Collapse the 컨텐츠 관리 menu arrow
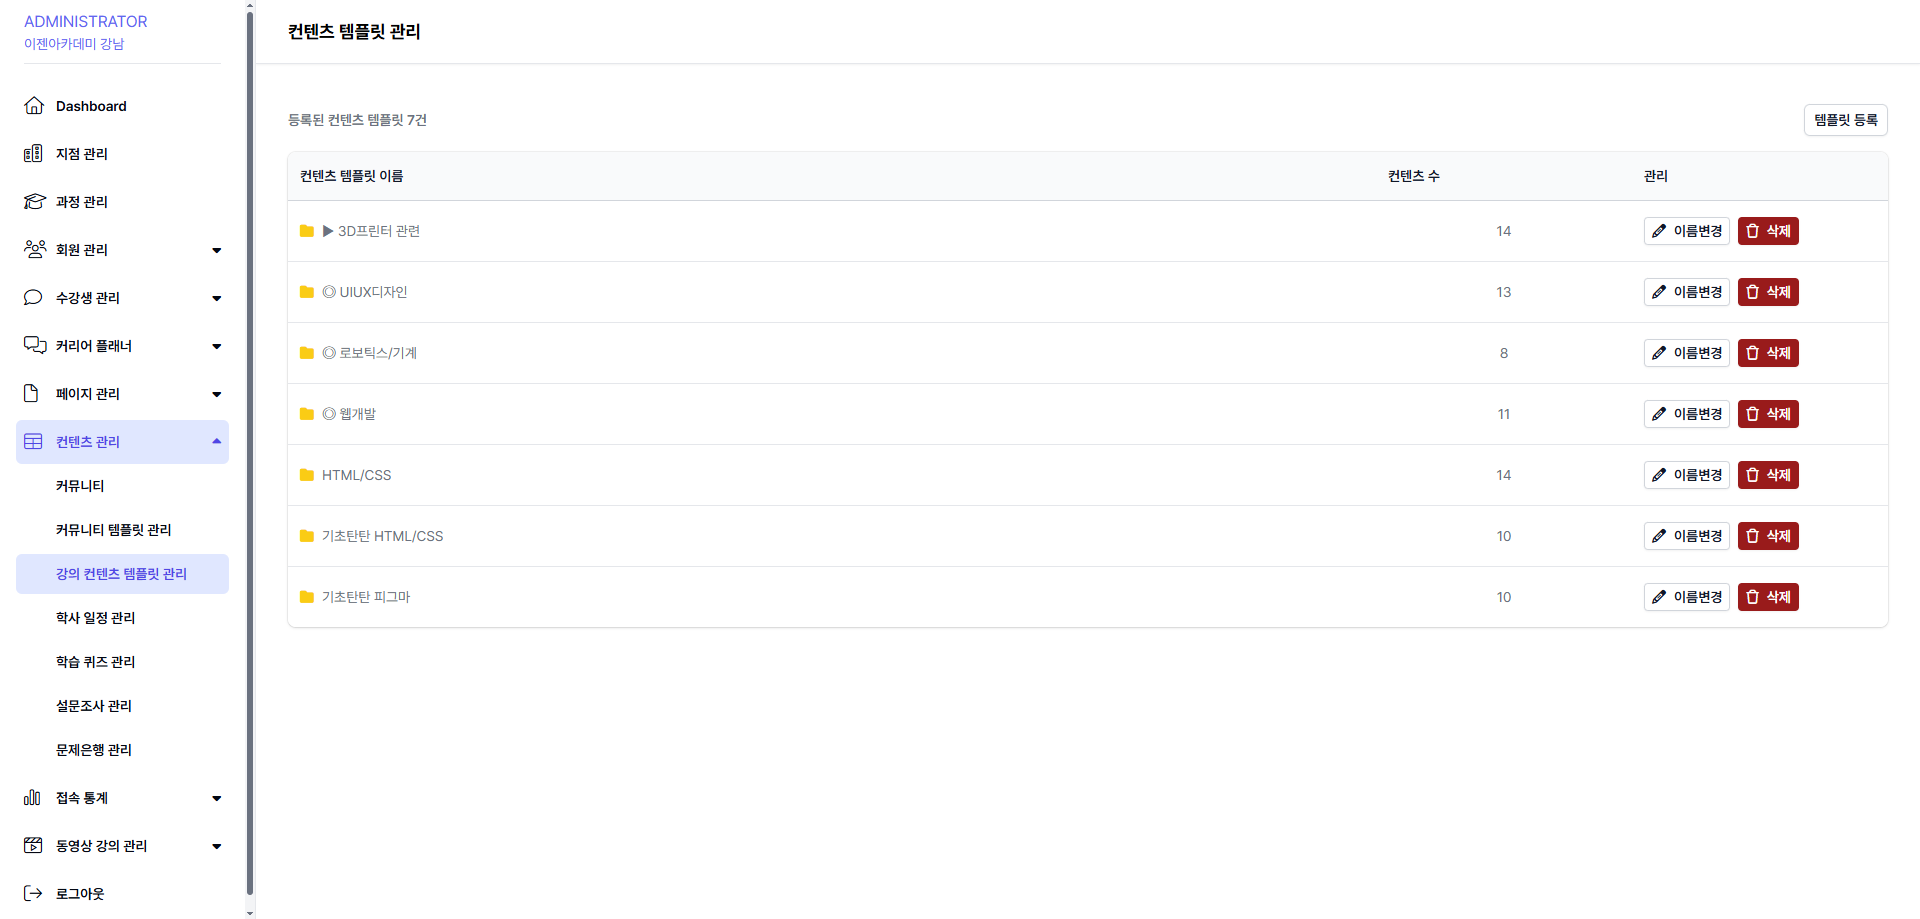The image size is (1920, 919). 216,442
